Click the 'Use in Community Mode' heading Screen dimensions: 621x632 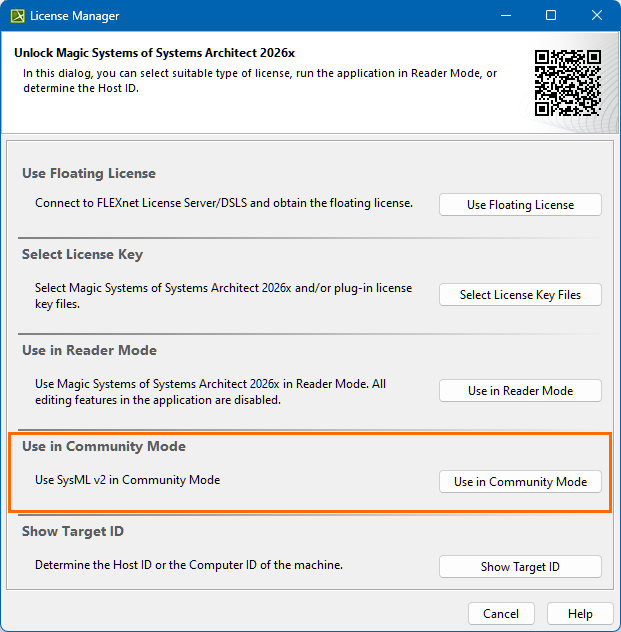point(104,446)
